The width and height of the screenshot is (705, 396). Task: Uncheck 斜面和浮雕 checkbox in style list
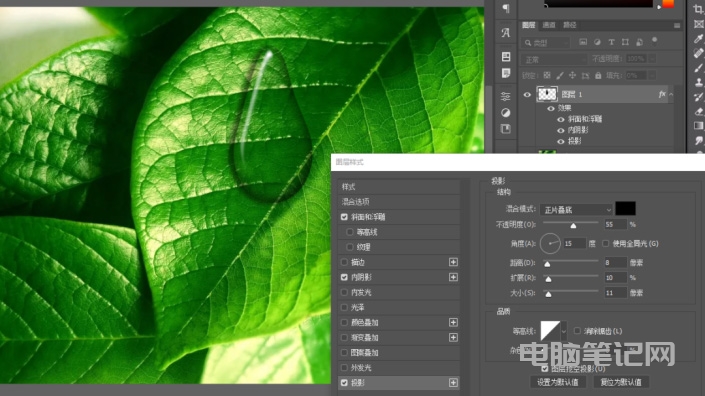(344, 217)
